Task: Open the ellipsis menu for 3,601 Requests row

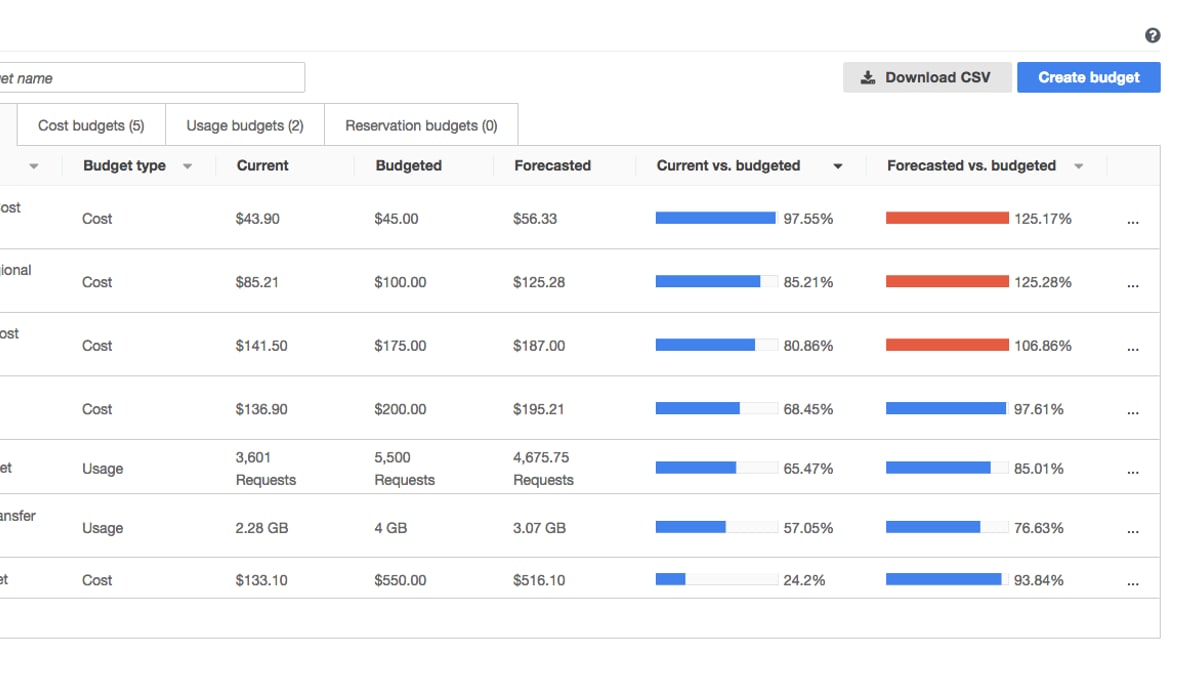Action: 1133,472
